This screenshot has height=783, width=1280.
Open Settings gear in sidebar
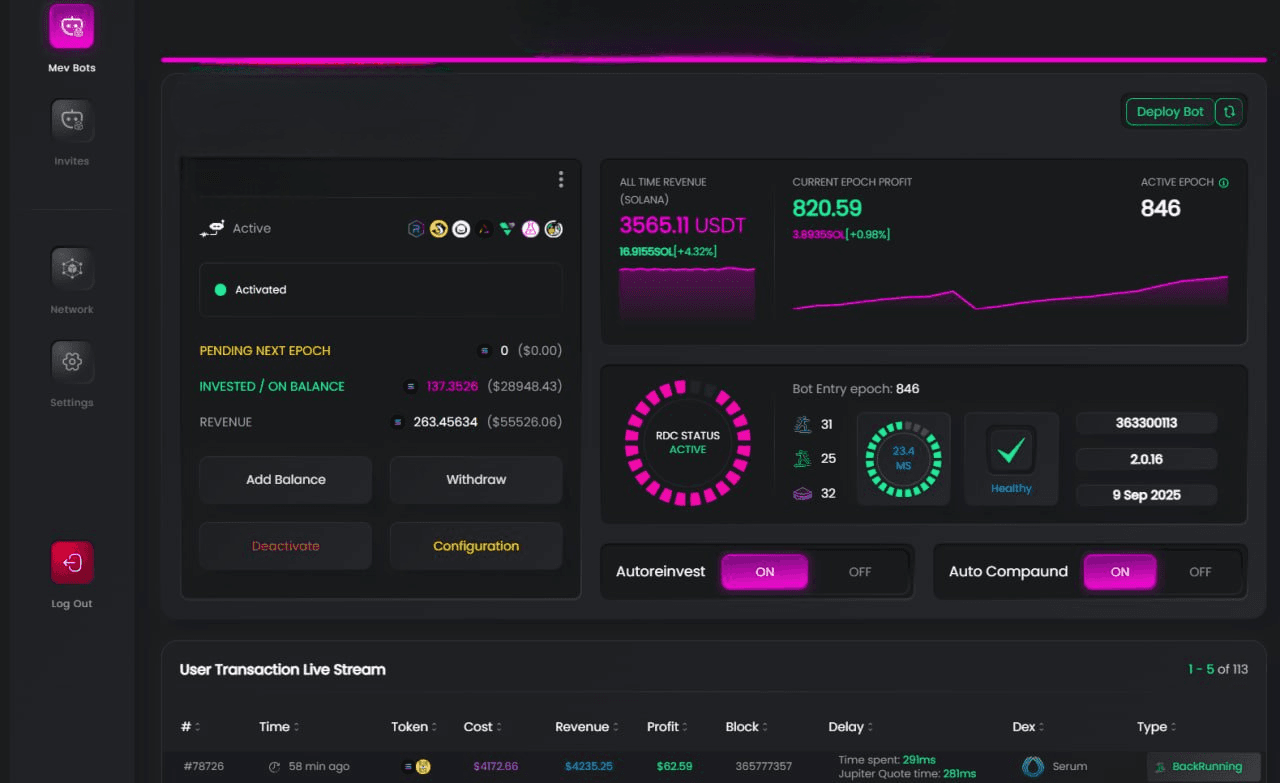click(72, 361)
